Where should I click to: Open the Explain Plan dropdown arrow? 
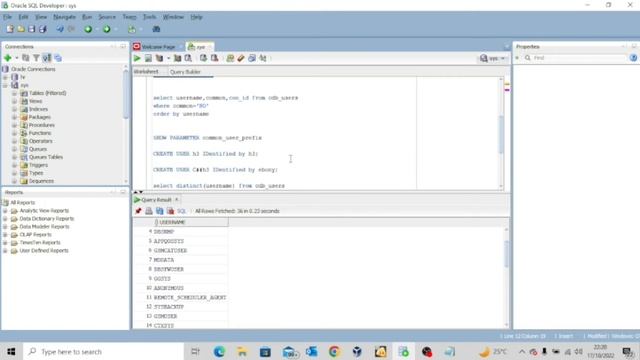click(168, 58)
